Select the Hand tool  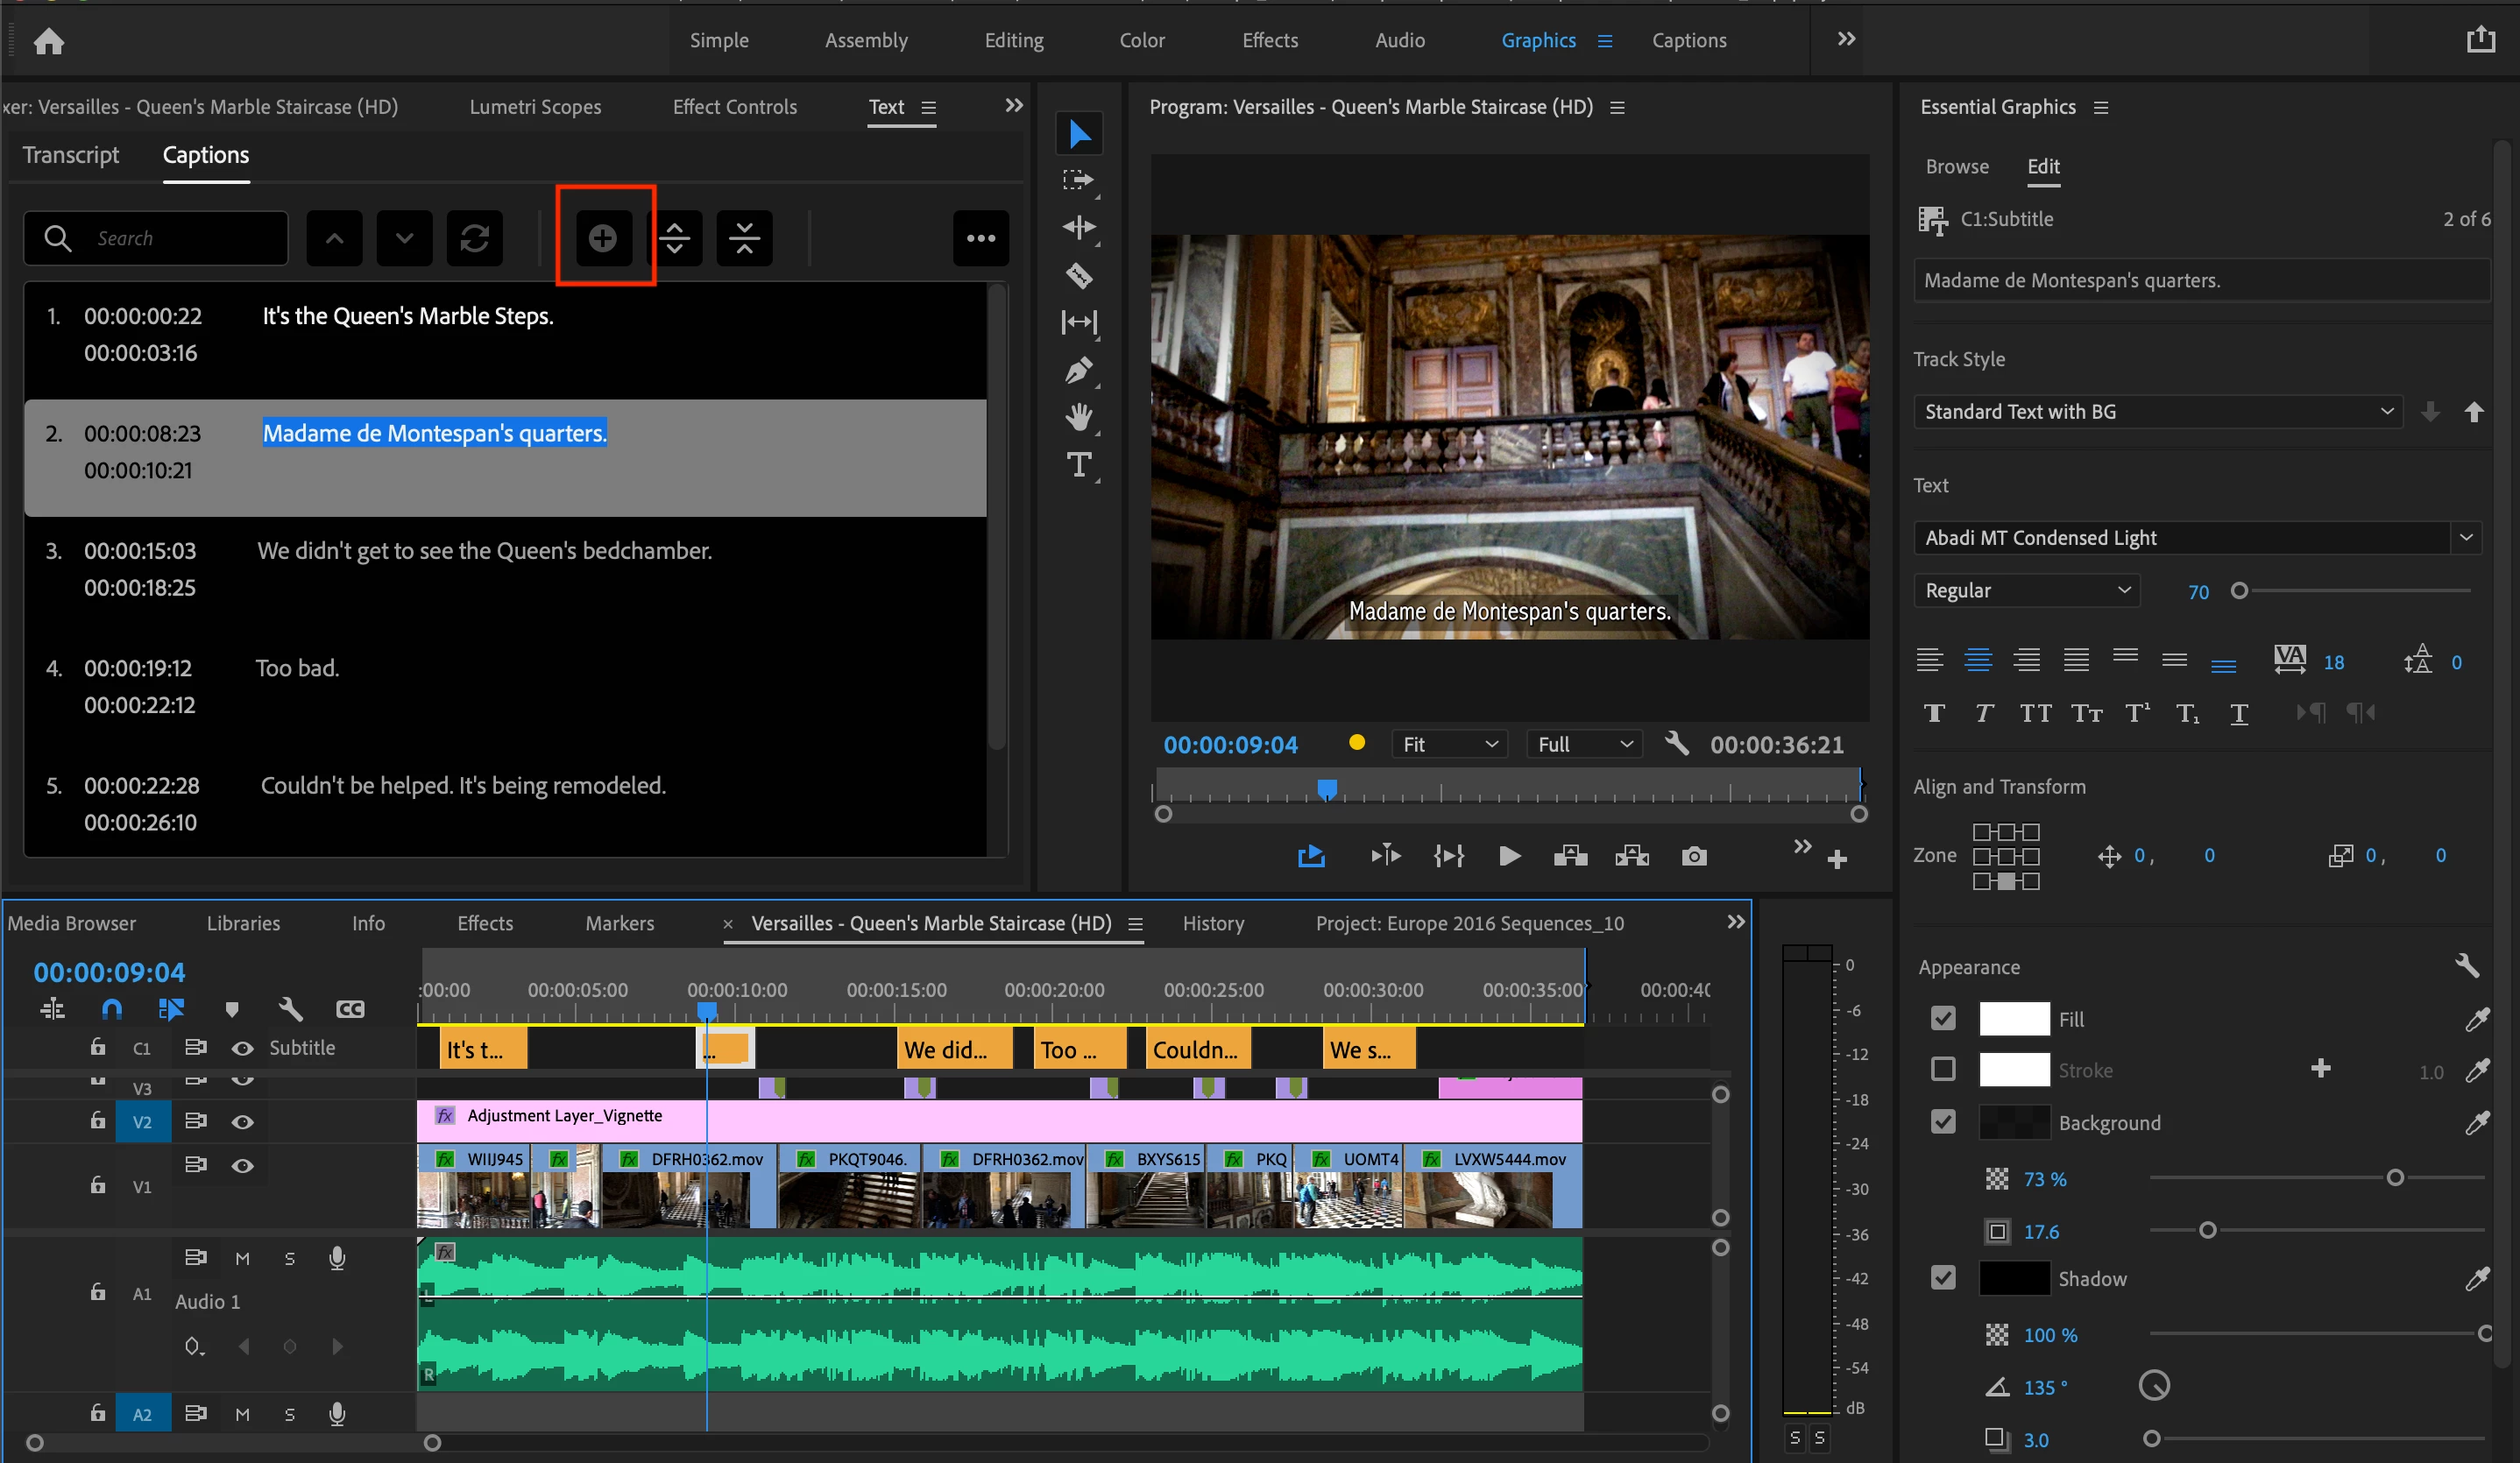[x=1078, y=417]
